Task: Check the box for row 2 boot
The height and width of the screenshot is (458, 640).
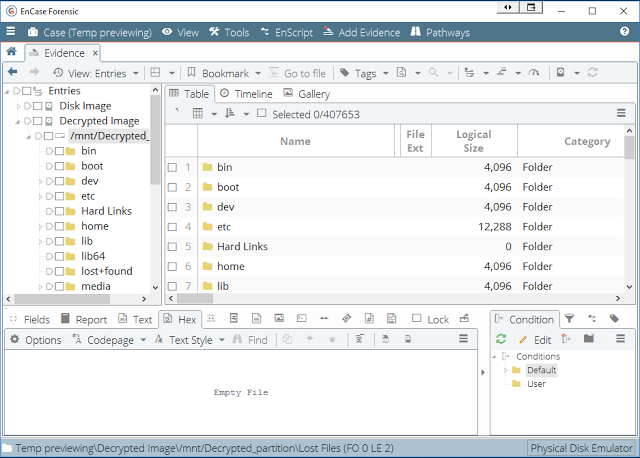Action: click(x=172, y=187)
